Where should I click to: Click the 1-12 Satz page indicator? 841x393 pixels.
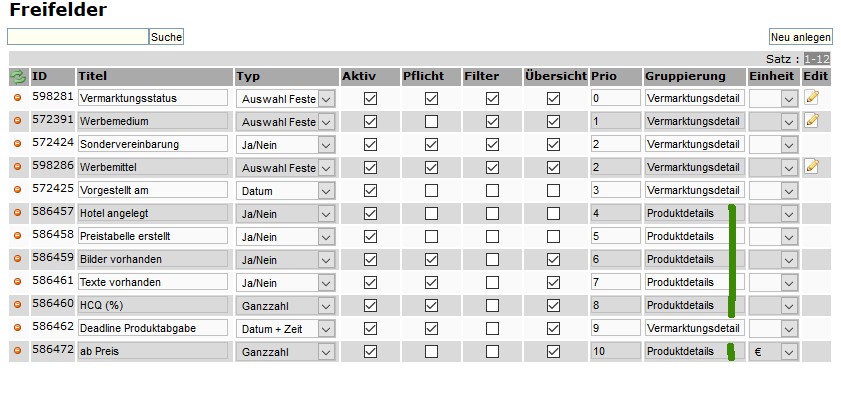coord(817,59)
